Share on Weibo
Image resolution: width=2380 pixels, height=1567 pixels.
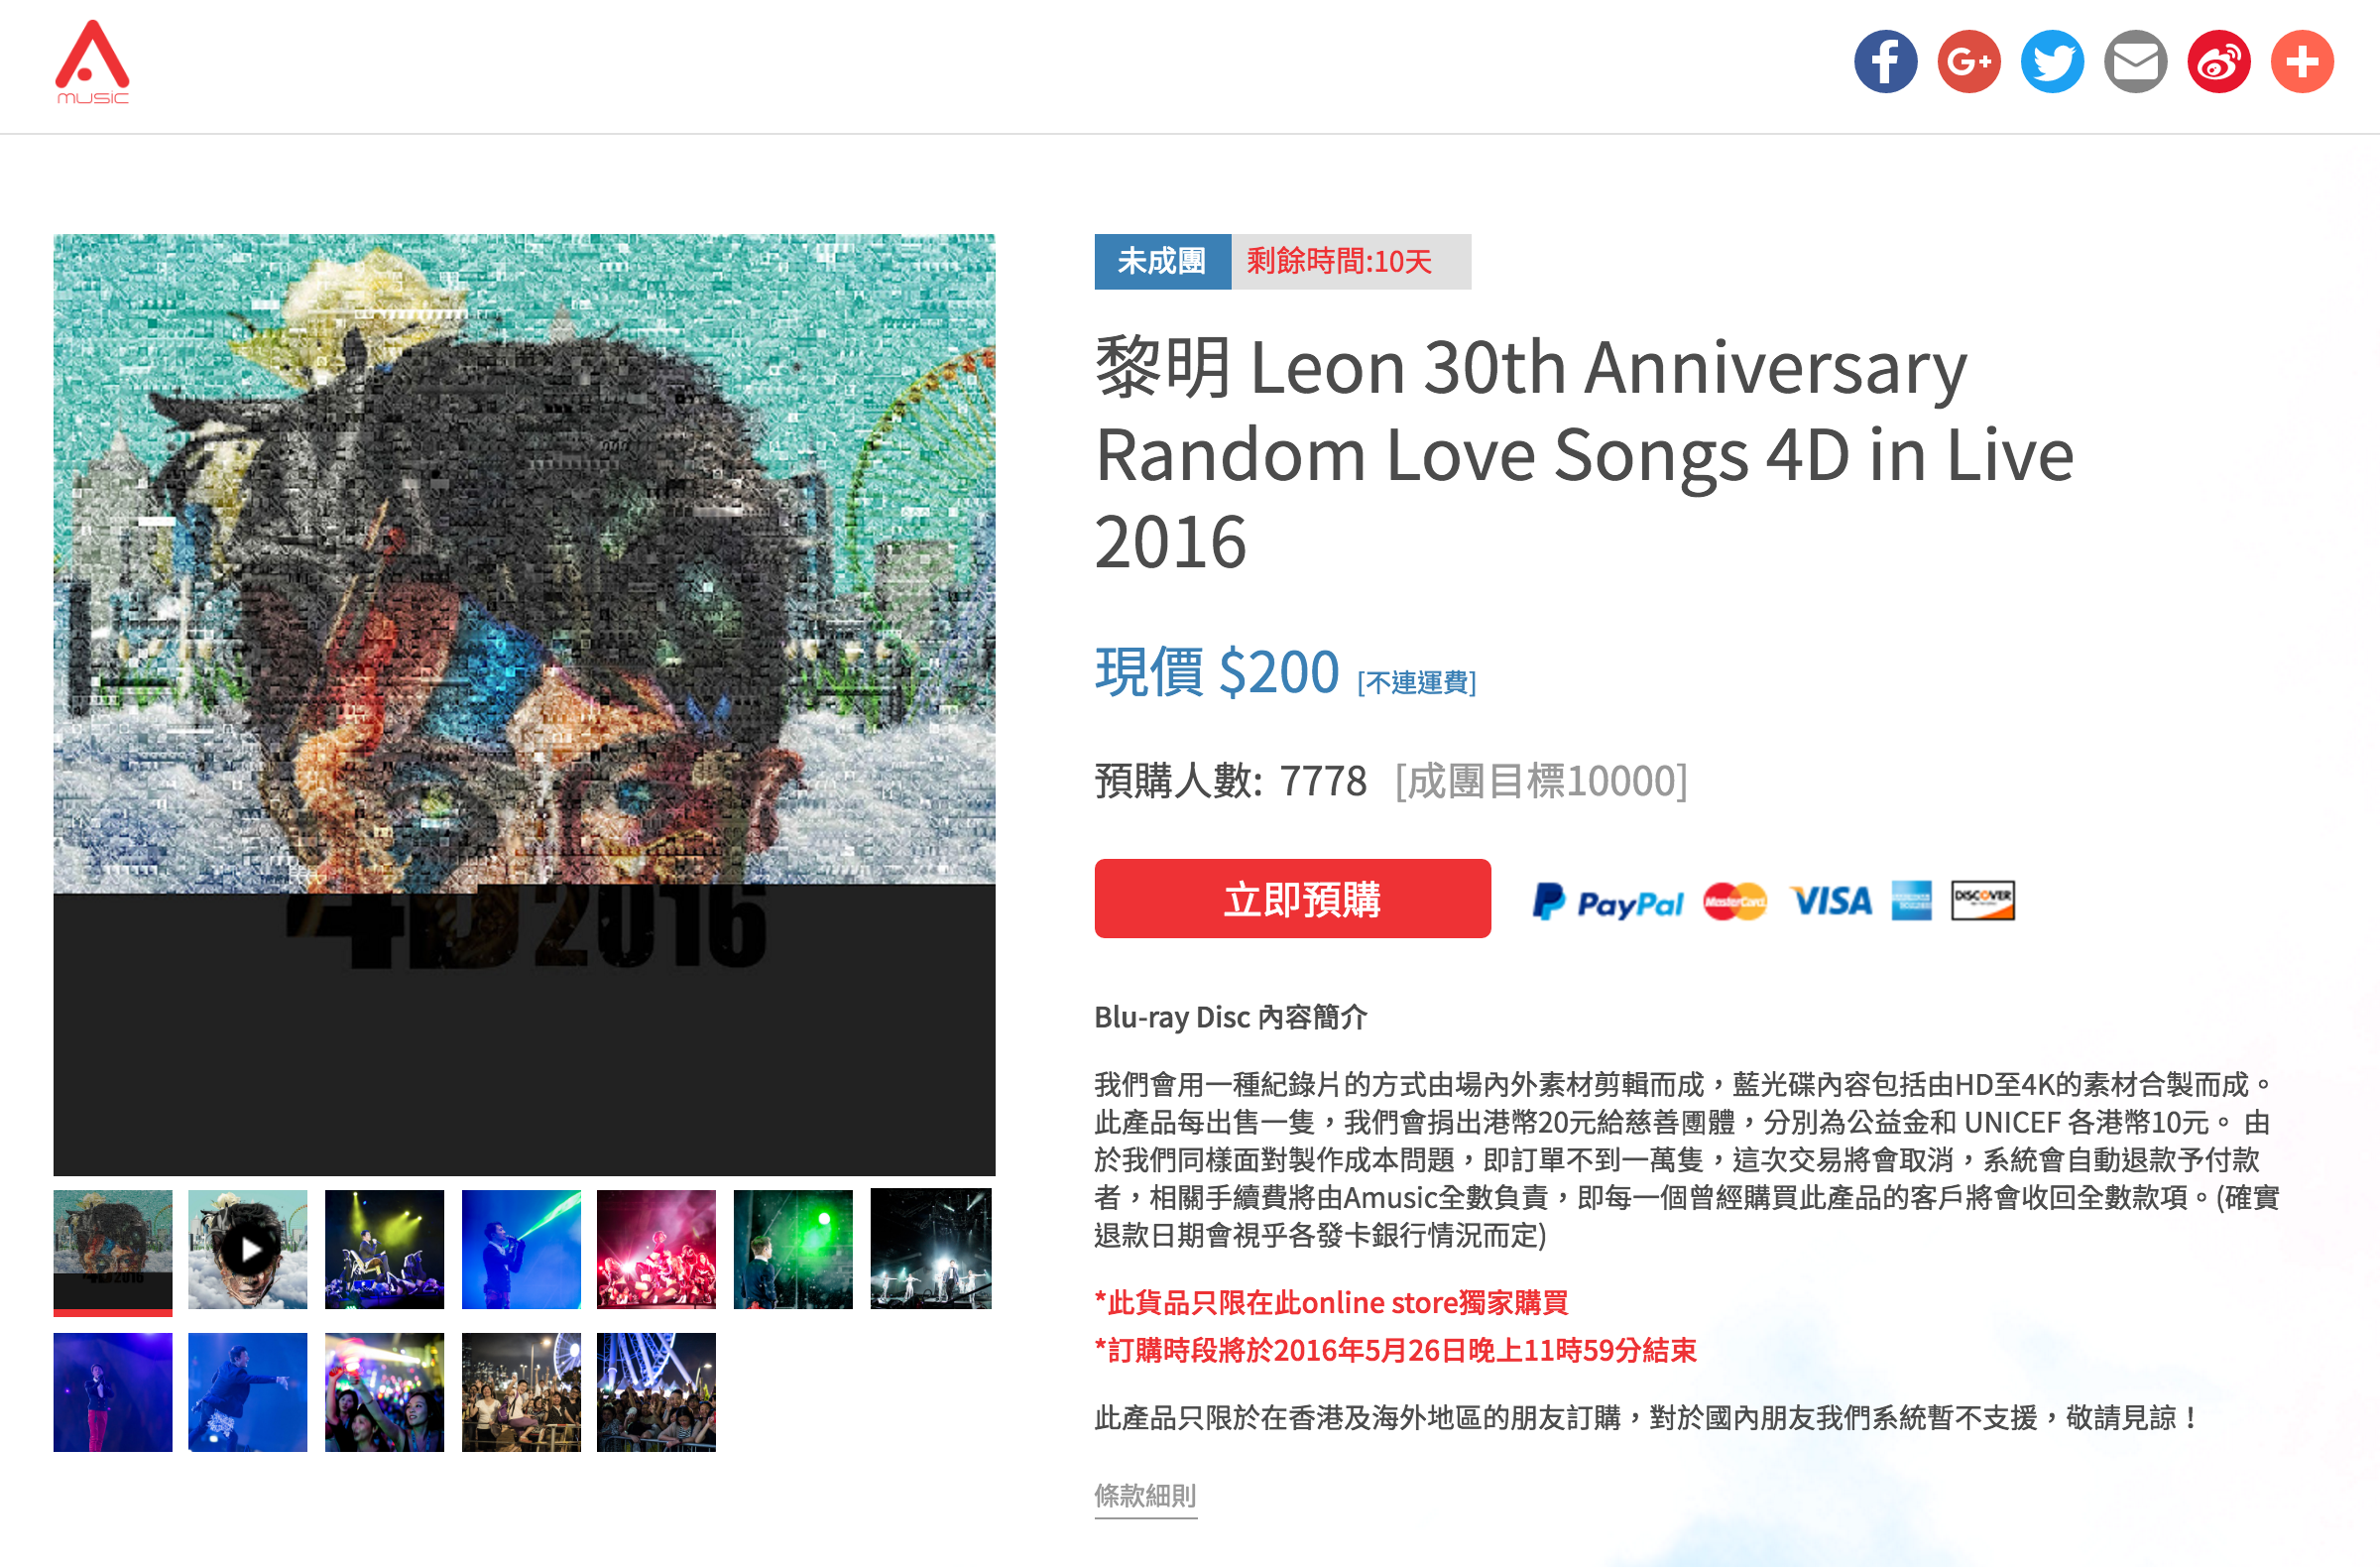tap(2218, 62)
